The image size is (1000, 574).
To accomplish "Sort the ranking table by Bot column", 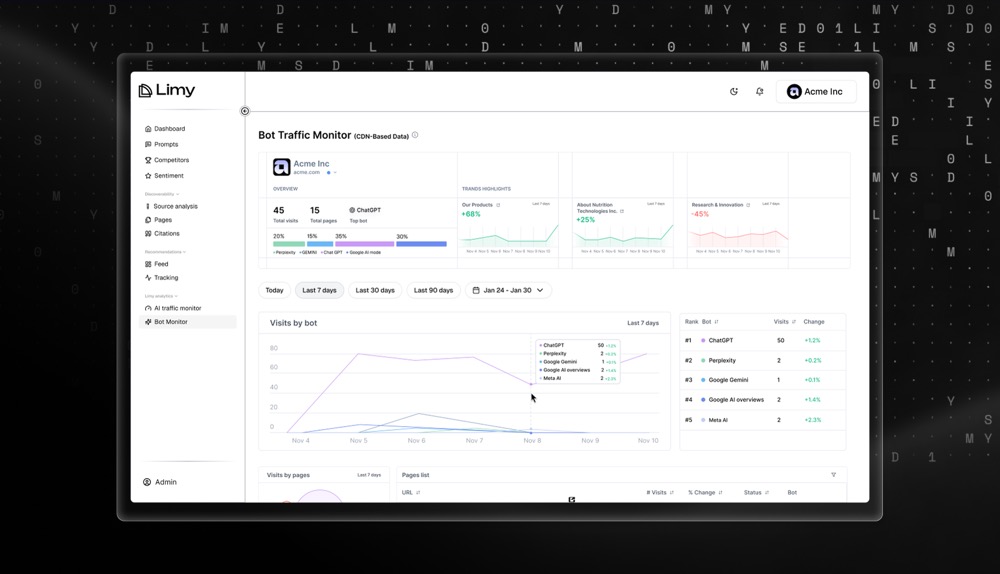I will tap(716, 322).
